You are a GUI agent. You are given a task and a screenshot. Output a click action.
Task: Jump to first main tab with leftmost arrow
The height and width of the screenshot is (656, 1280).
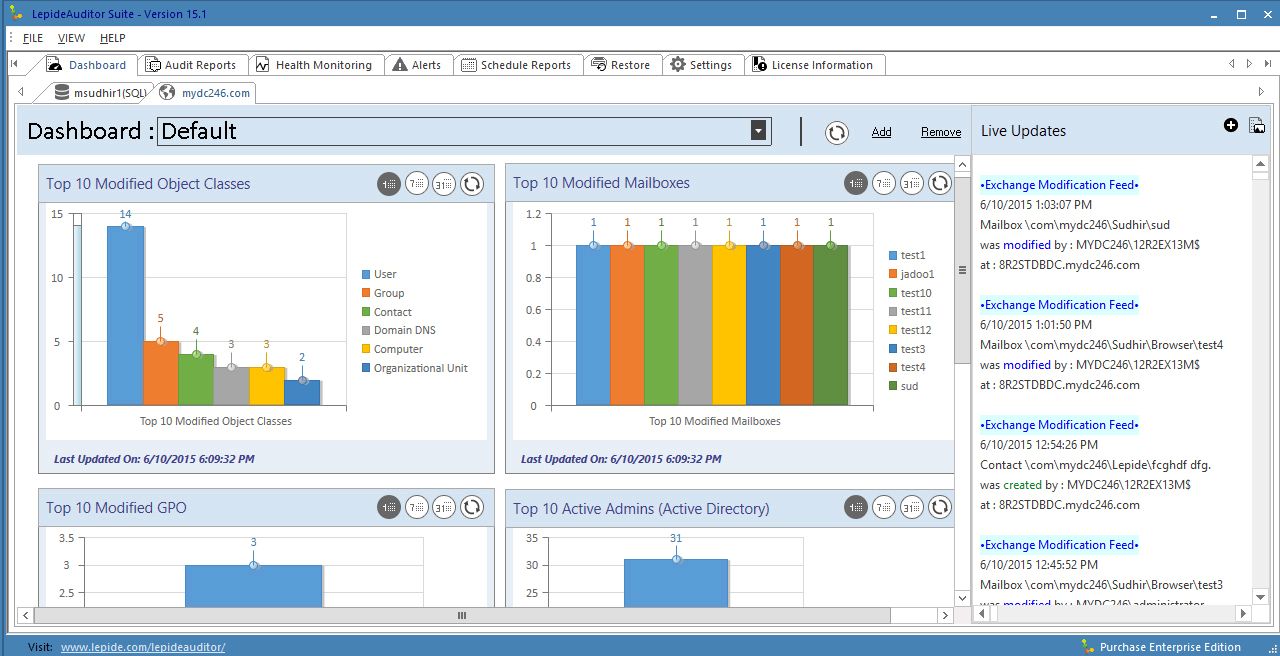pos(15,65)
